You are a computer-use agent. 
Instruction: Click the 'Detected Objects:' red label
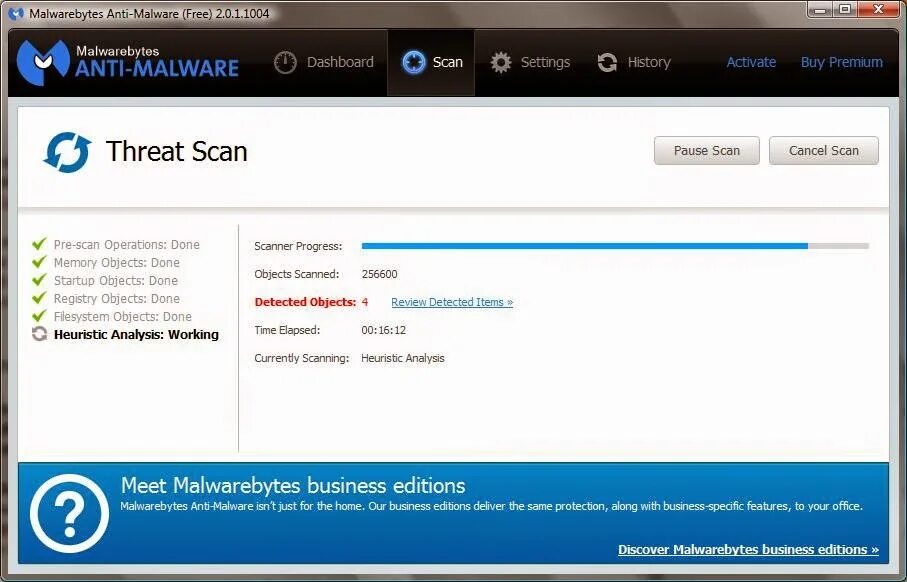tap(305, 302)
